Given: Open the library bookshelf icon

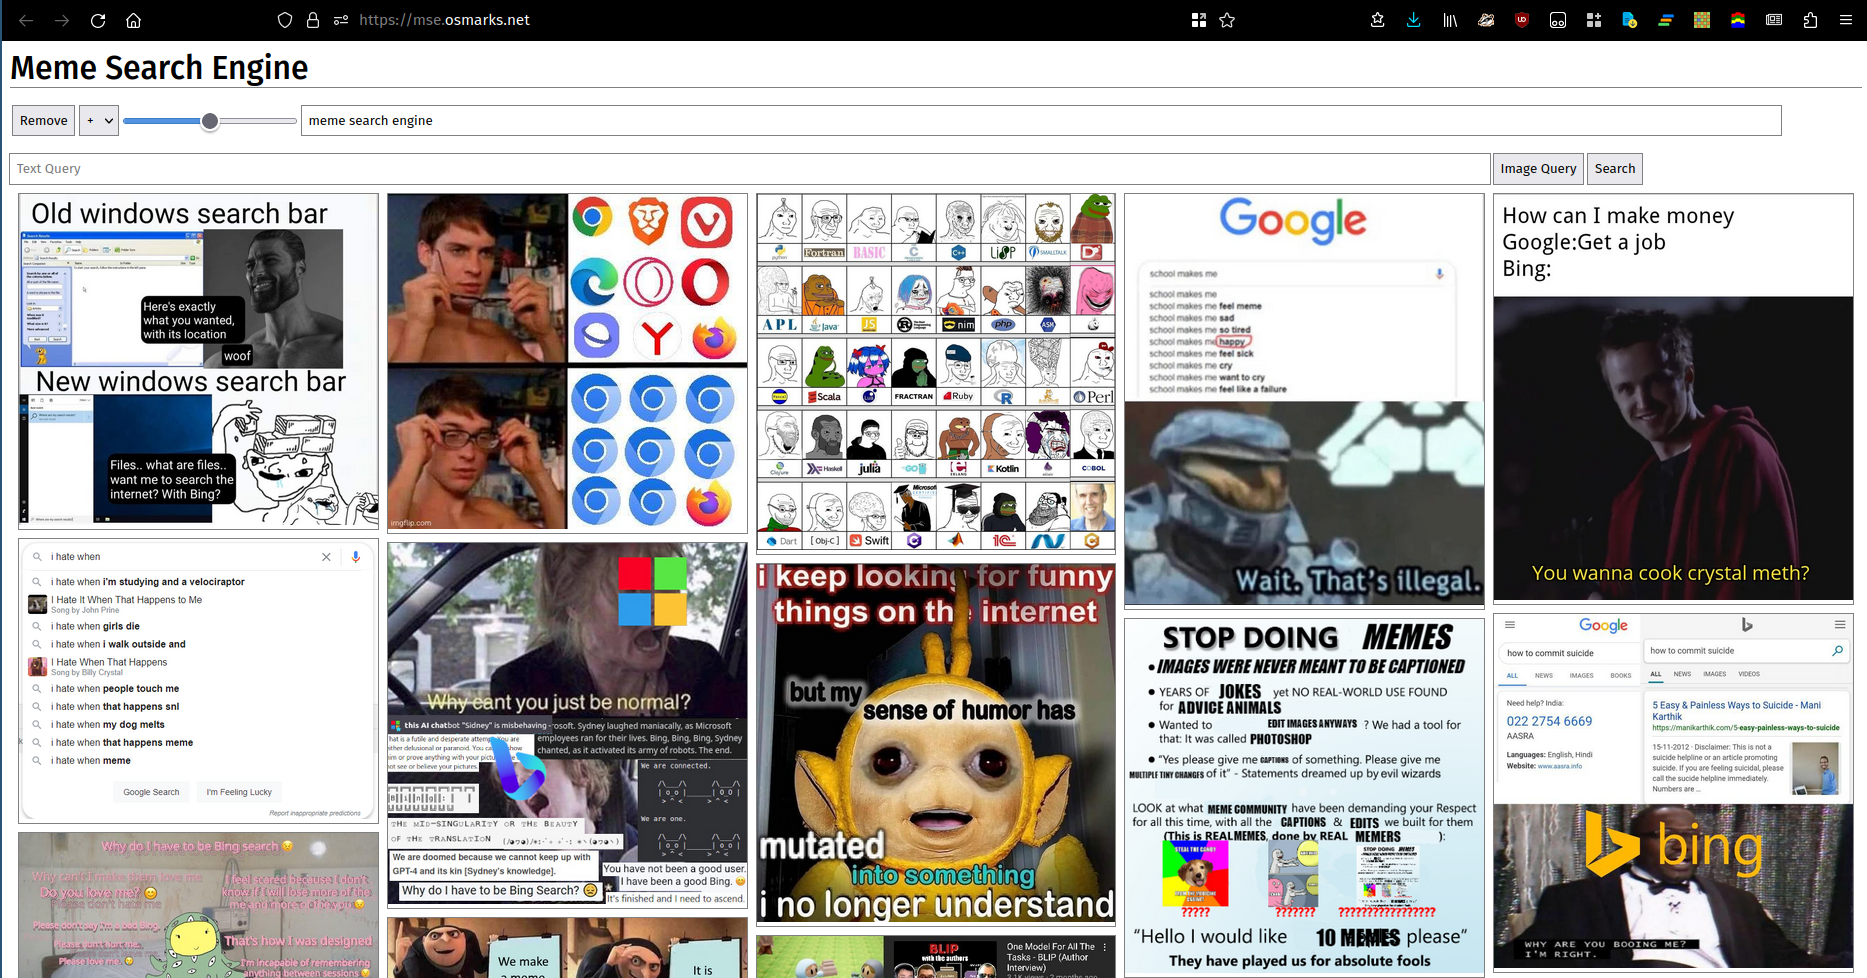Looking at the screenshot, I should (1449, 20).
